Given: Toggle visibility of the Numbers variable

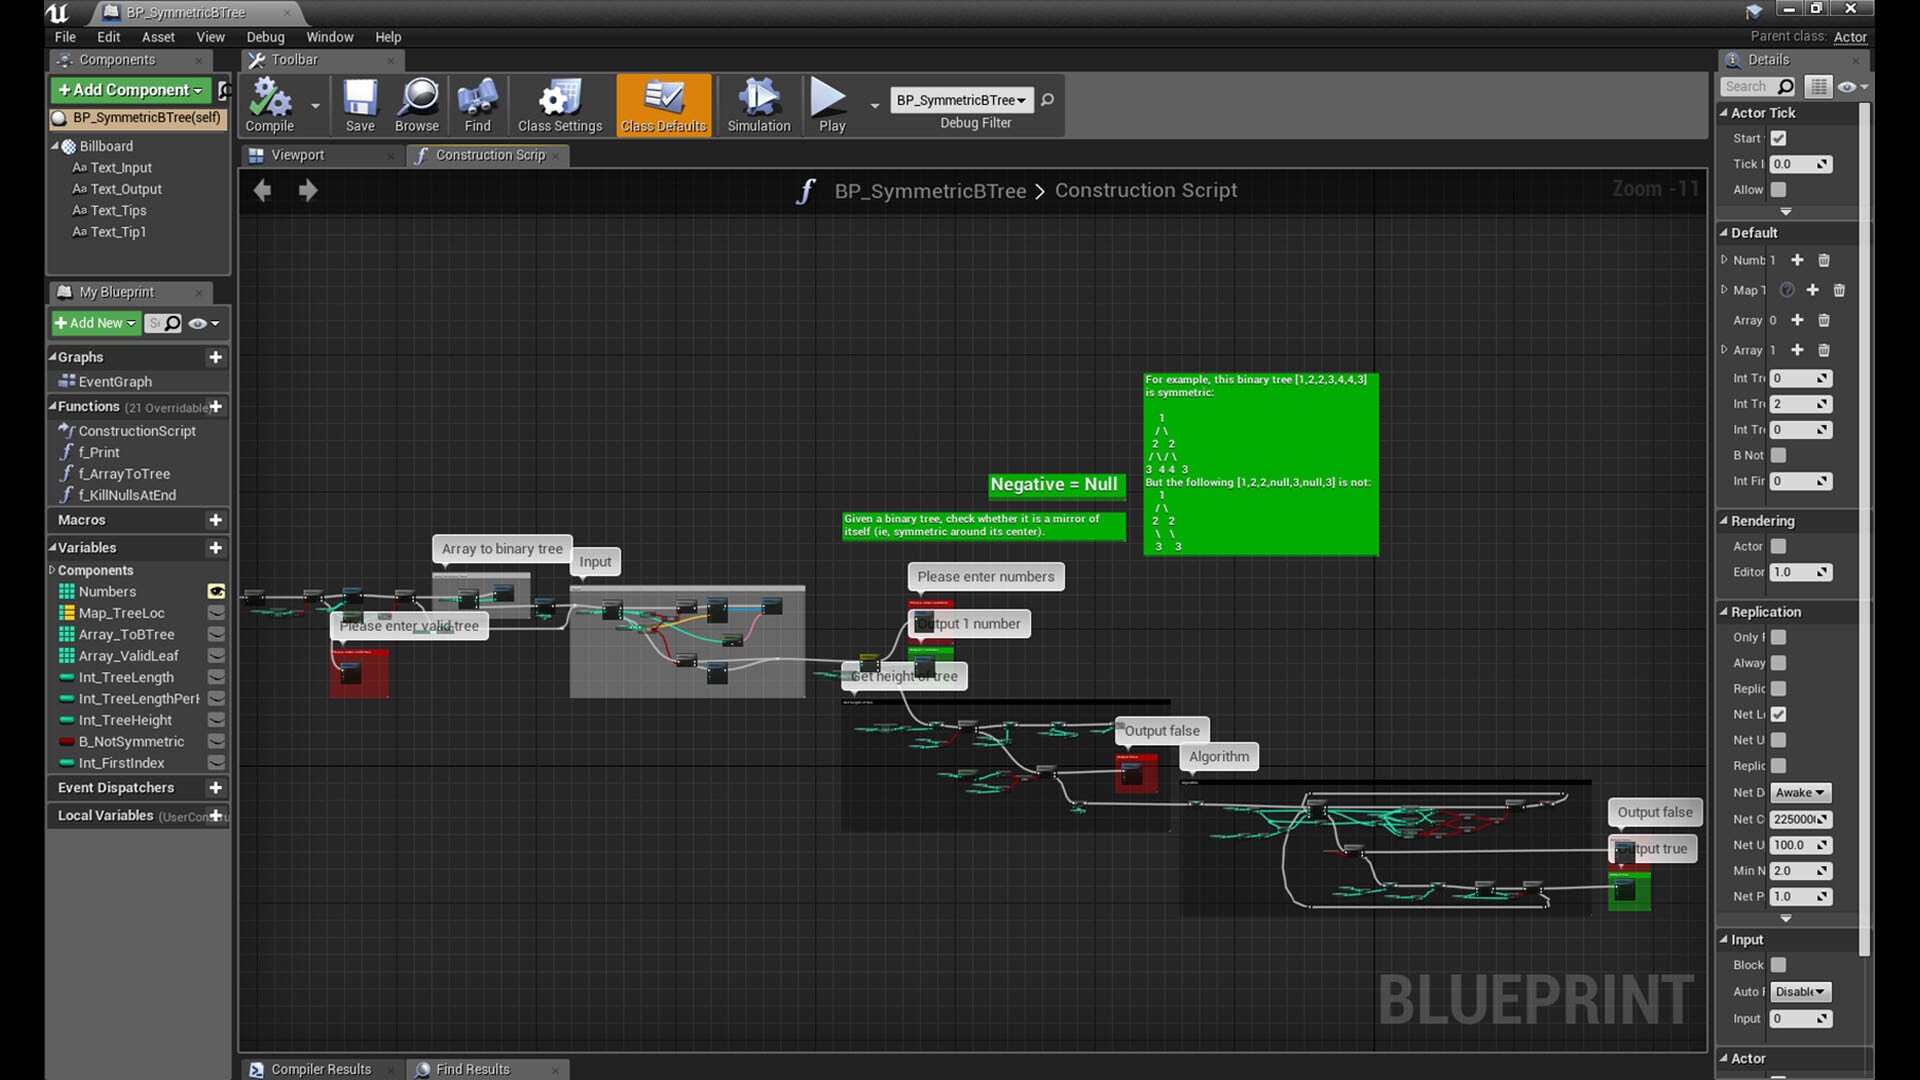Looking at the screenshot, I should point(217,591).
